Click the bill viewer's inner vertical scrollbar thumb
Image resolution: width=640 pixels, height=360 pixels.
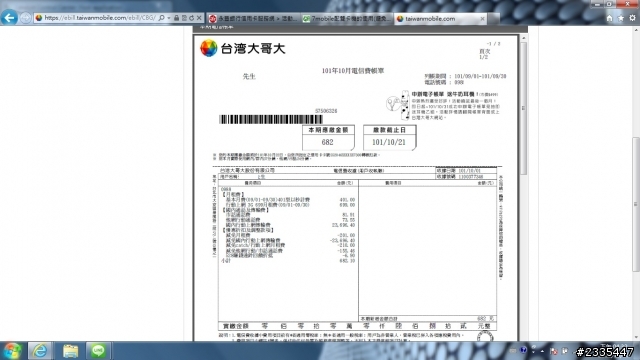[524, 108]
